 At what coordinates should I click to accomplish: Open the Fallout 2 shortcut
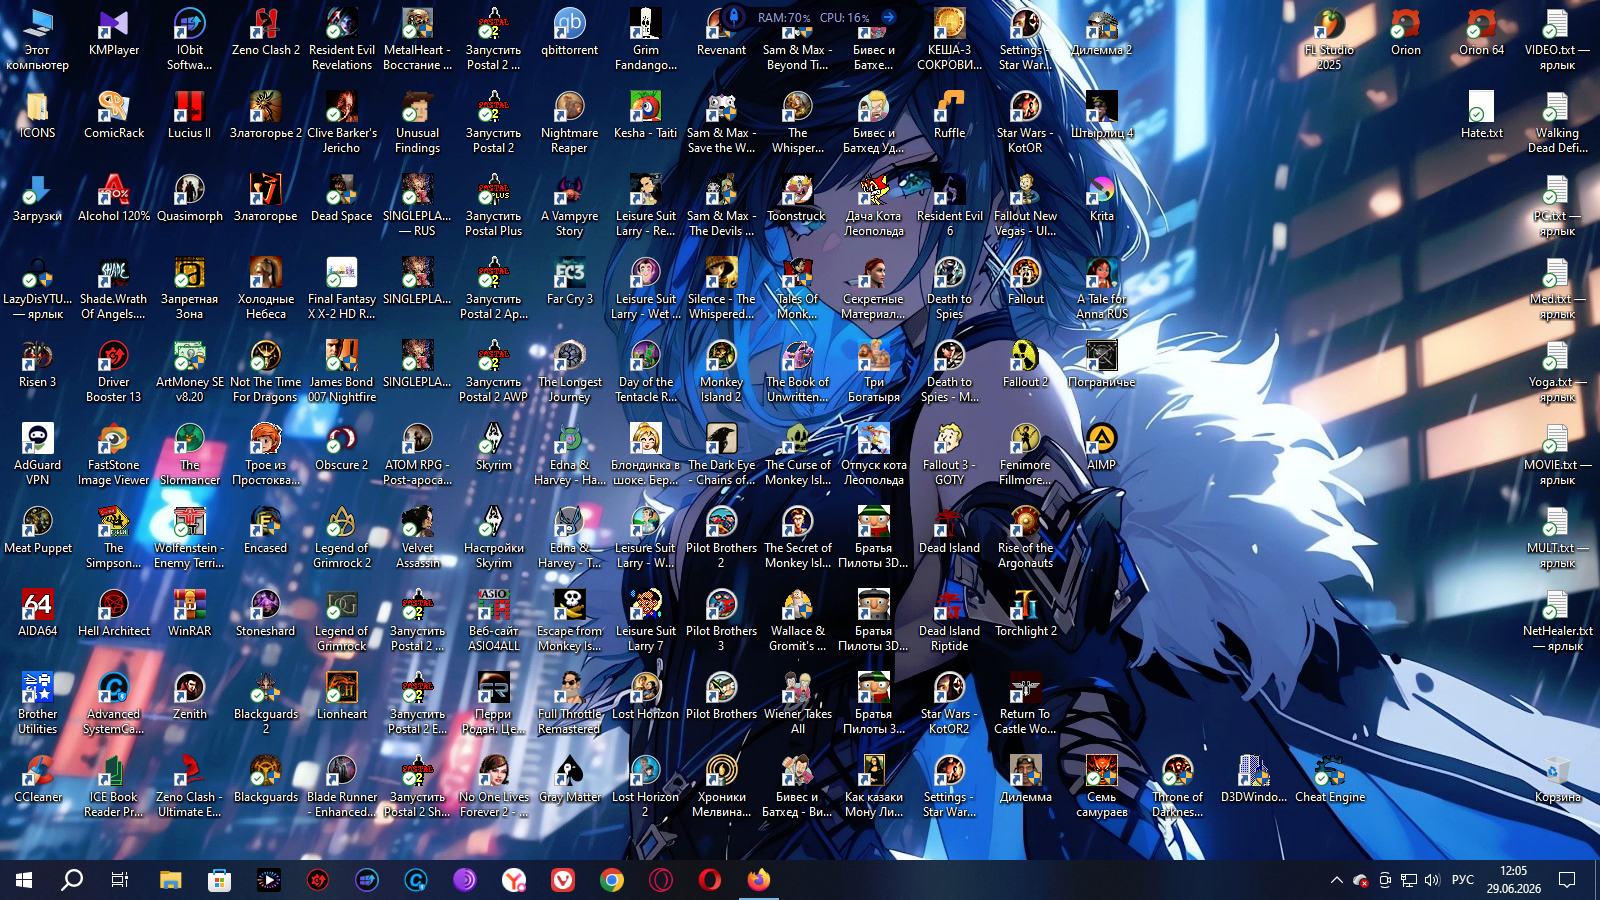(1026, 364)
